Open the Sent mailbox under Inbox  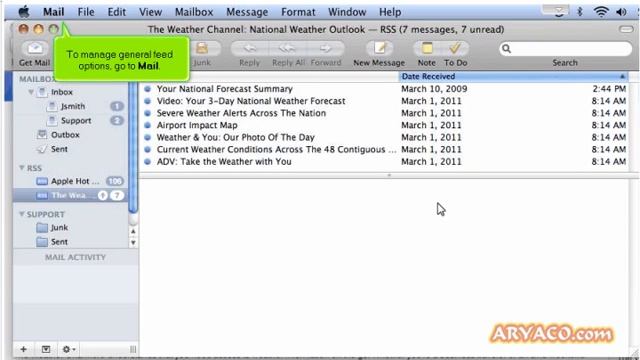(x=59, y=149)
